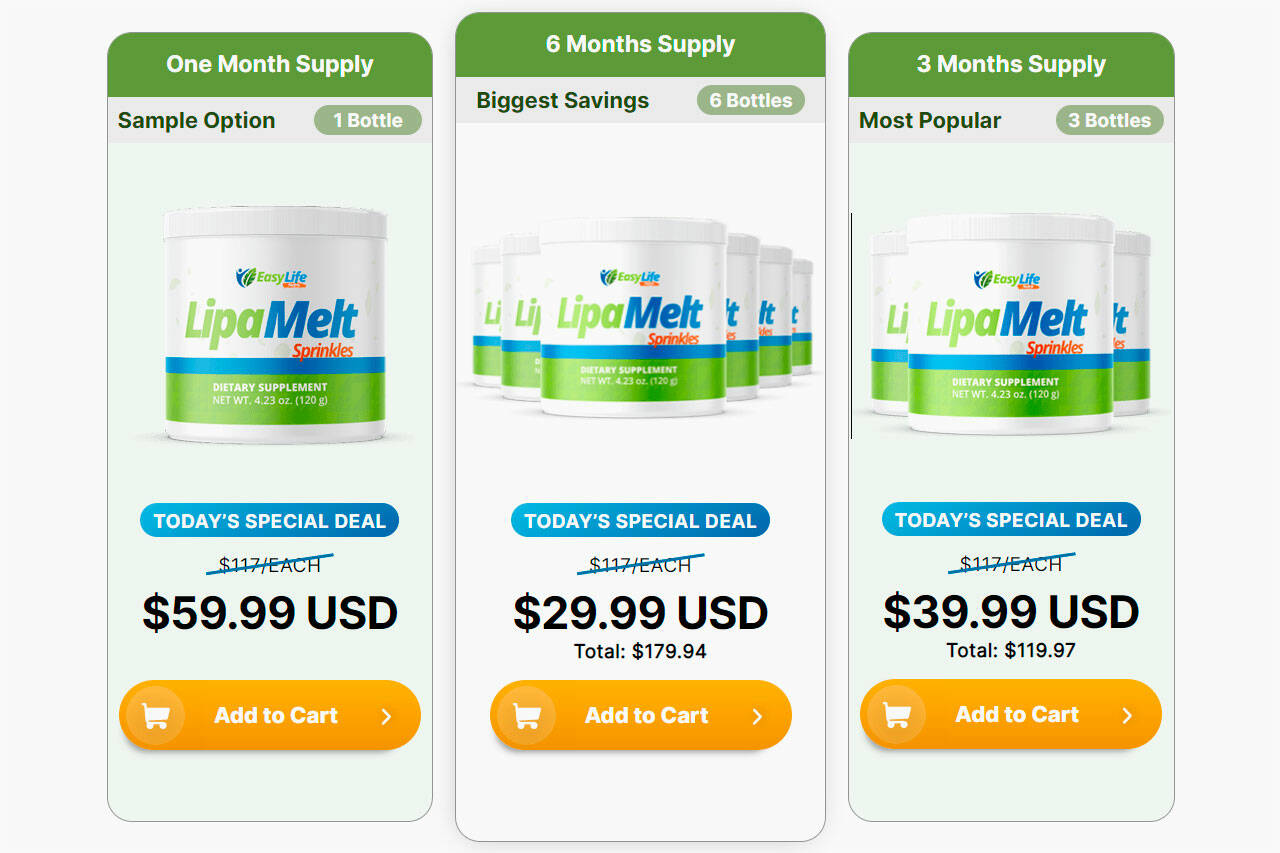Viewport: 1280px width, 853px height.
Task: Click the 6 Bottles badge
Action: [x=751, y=100]
